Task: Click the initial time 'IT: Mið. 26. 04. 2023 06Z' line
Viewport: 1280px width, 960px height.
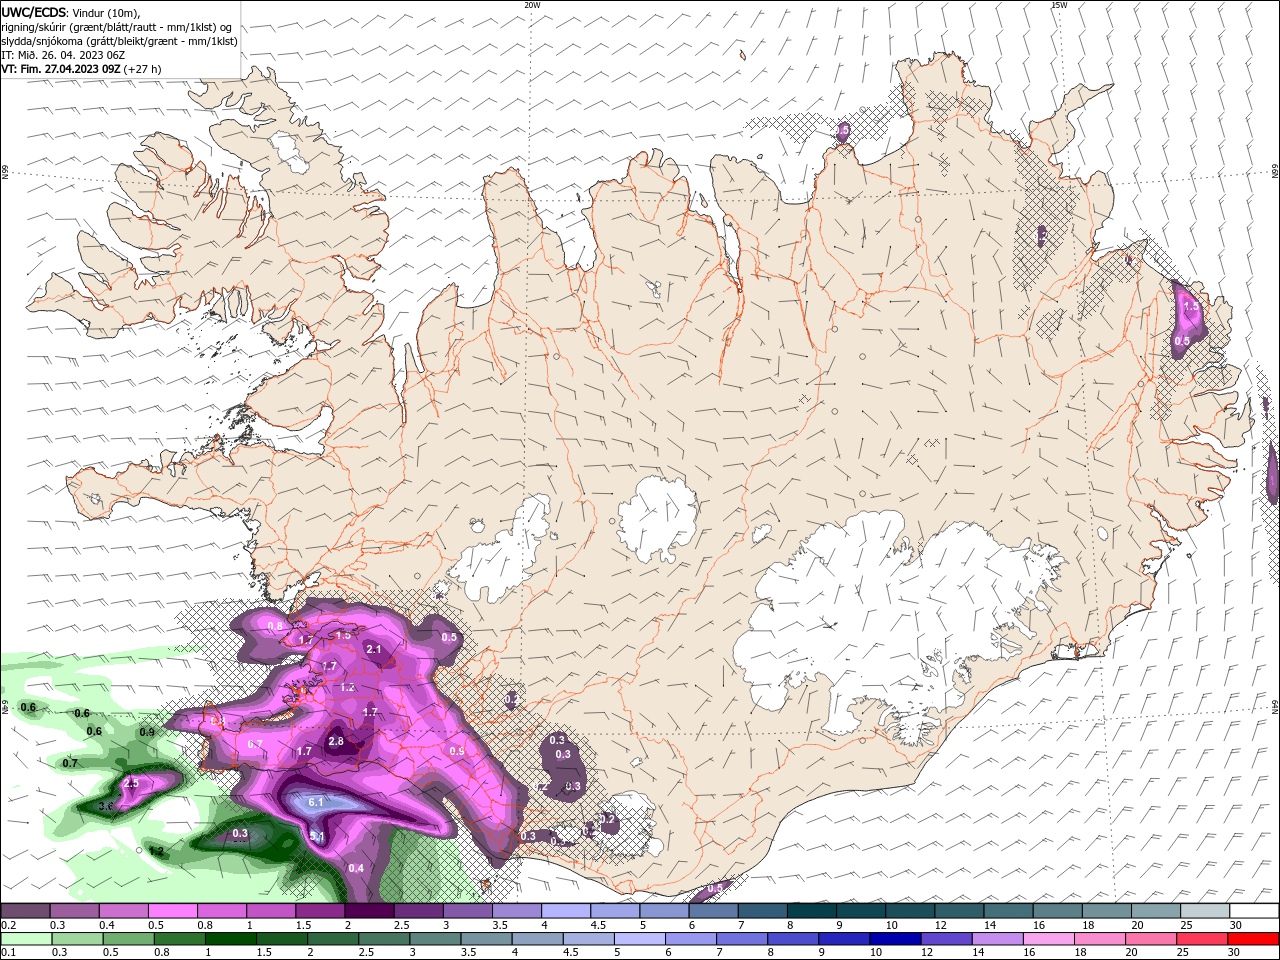Action: [x=62, y=55]
